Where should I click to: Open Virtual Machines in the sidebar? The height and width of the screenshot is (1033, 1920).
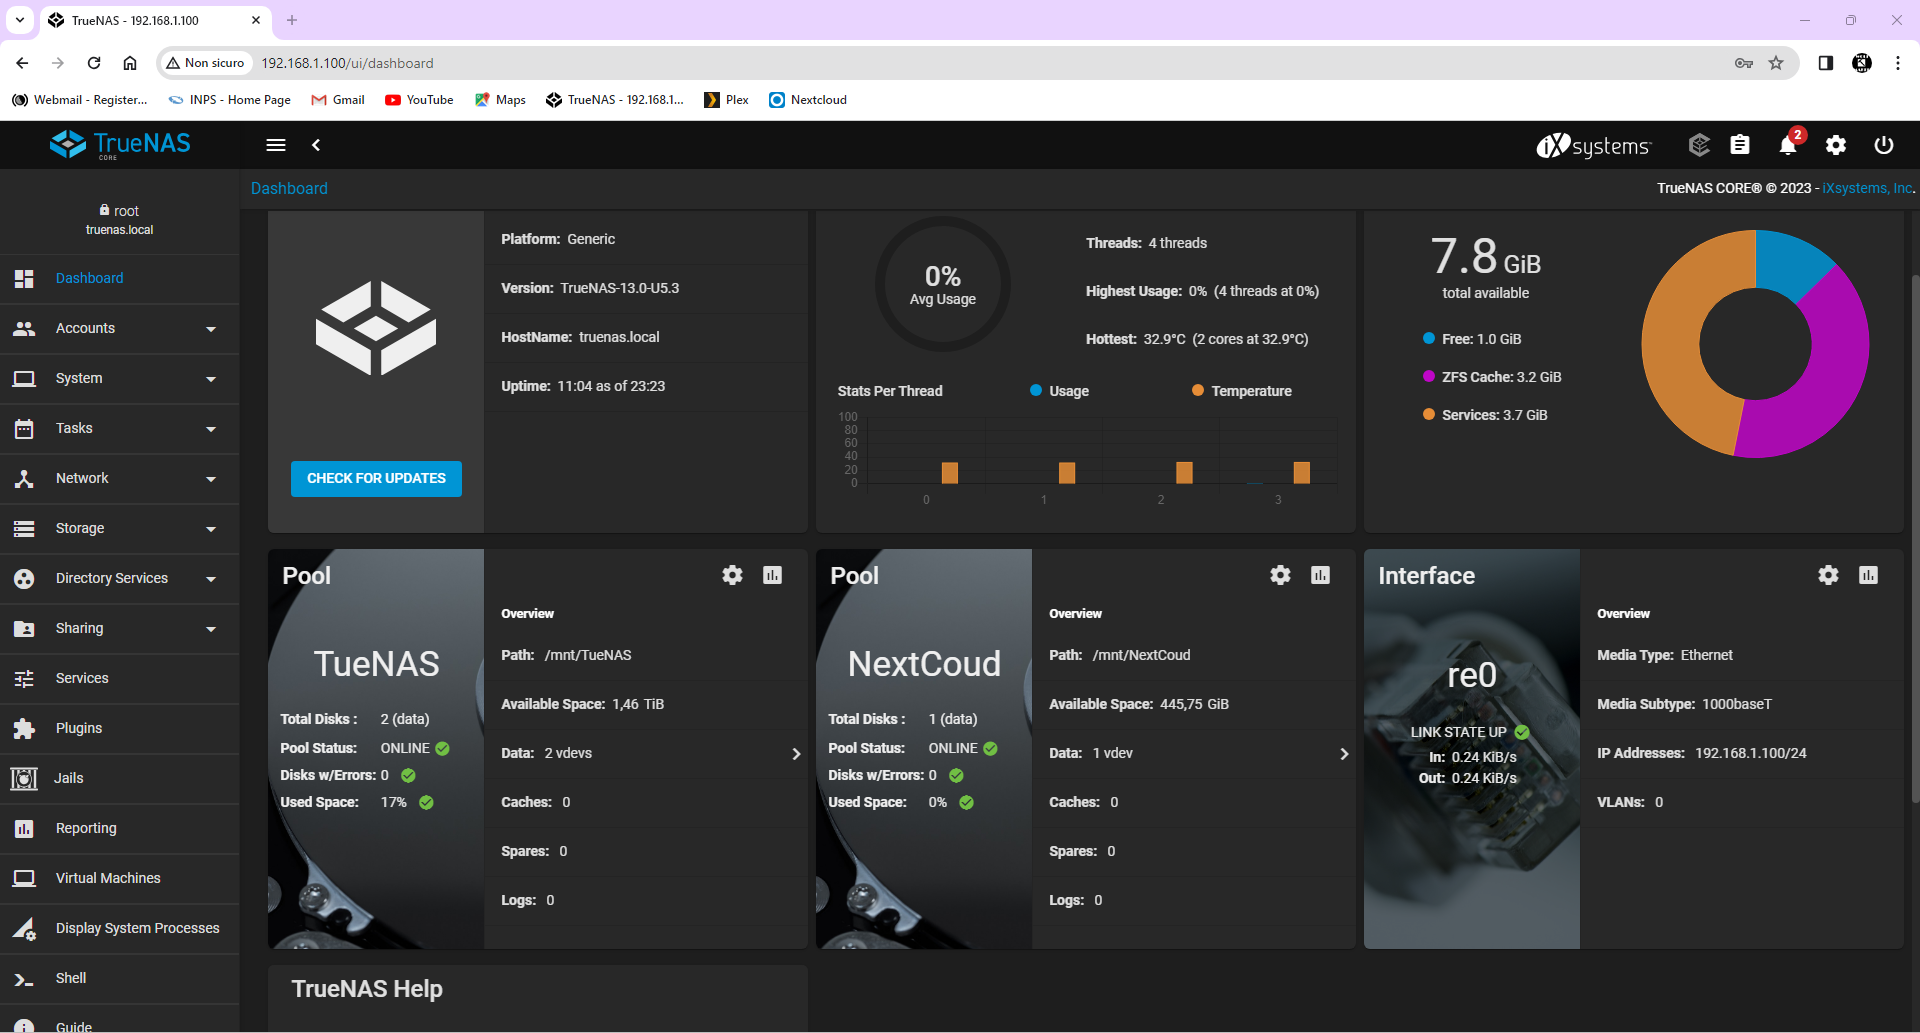(120, 879)
